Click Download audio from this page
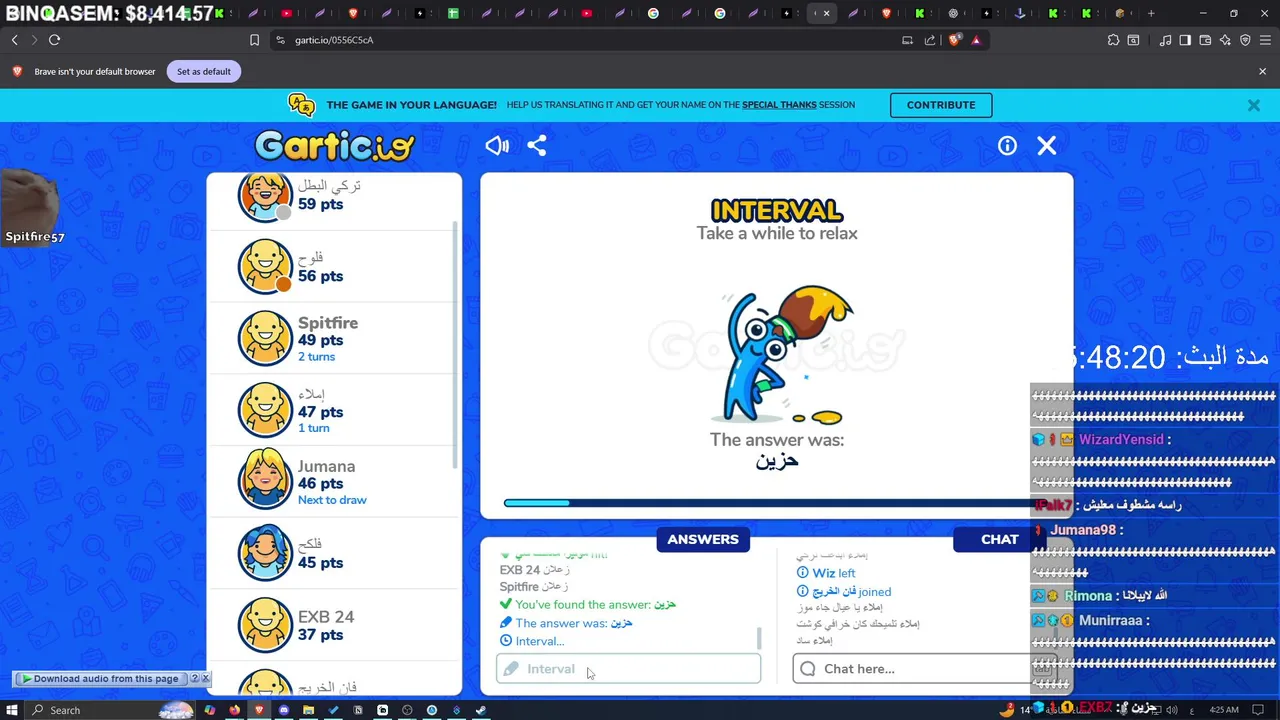The image size is (1280, 720). pyautogui.click(x=100, y=679)
